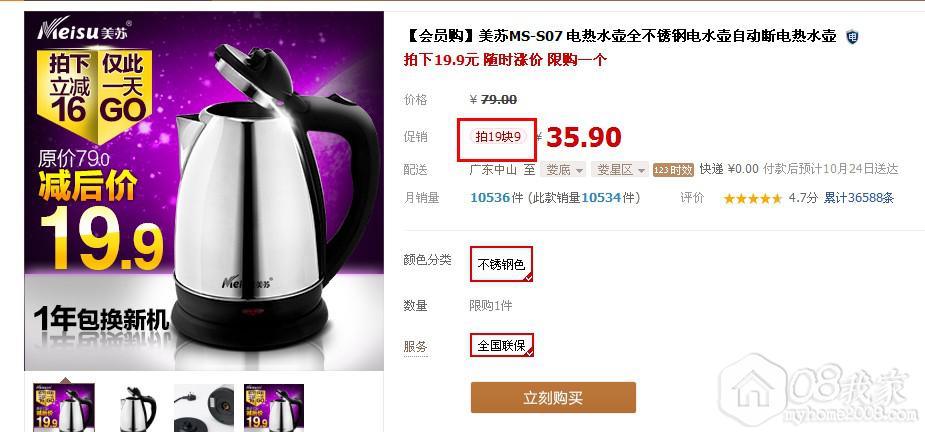
Task: Click the five-star rating icons
Action: (x=753, y=198)
